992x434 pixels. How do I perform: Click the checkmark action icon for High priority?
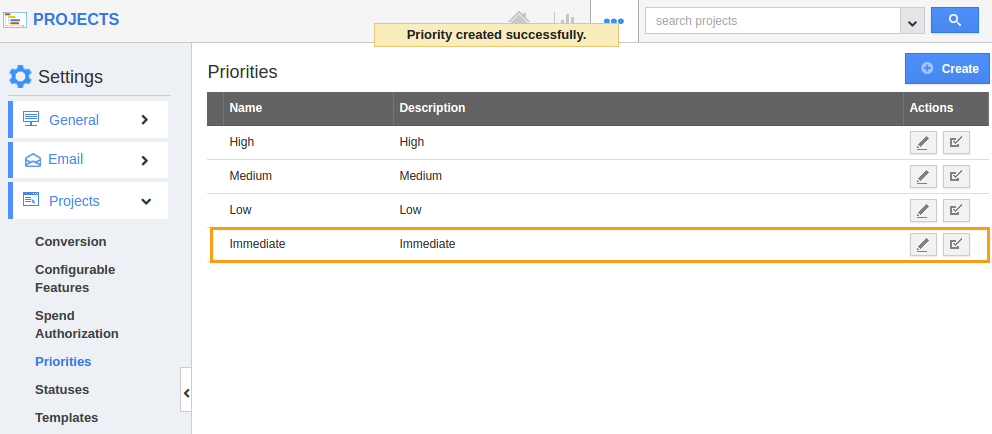pyautogui.click(x=956, y=143)
